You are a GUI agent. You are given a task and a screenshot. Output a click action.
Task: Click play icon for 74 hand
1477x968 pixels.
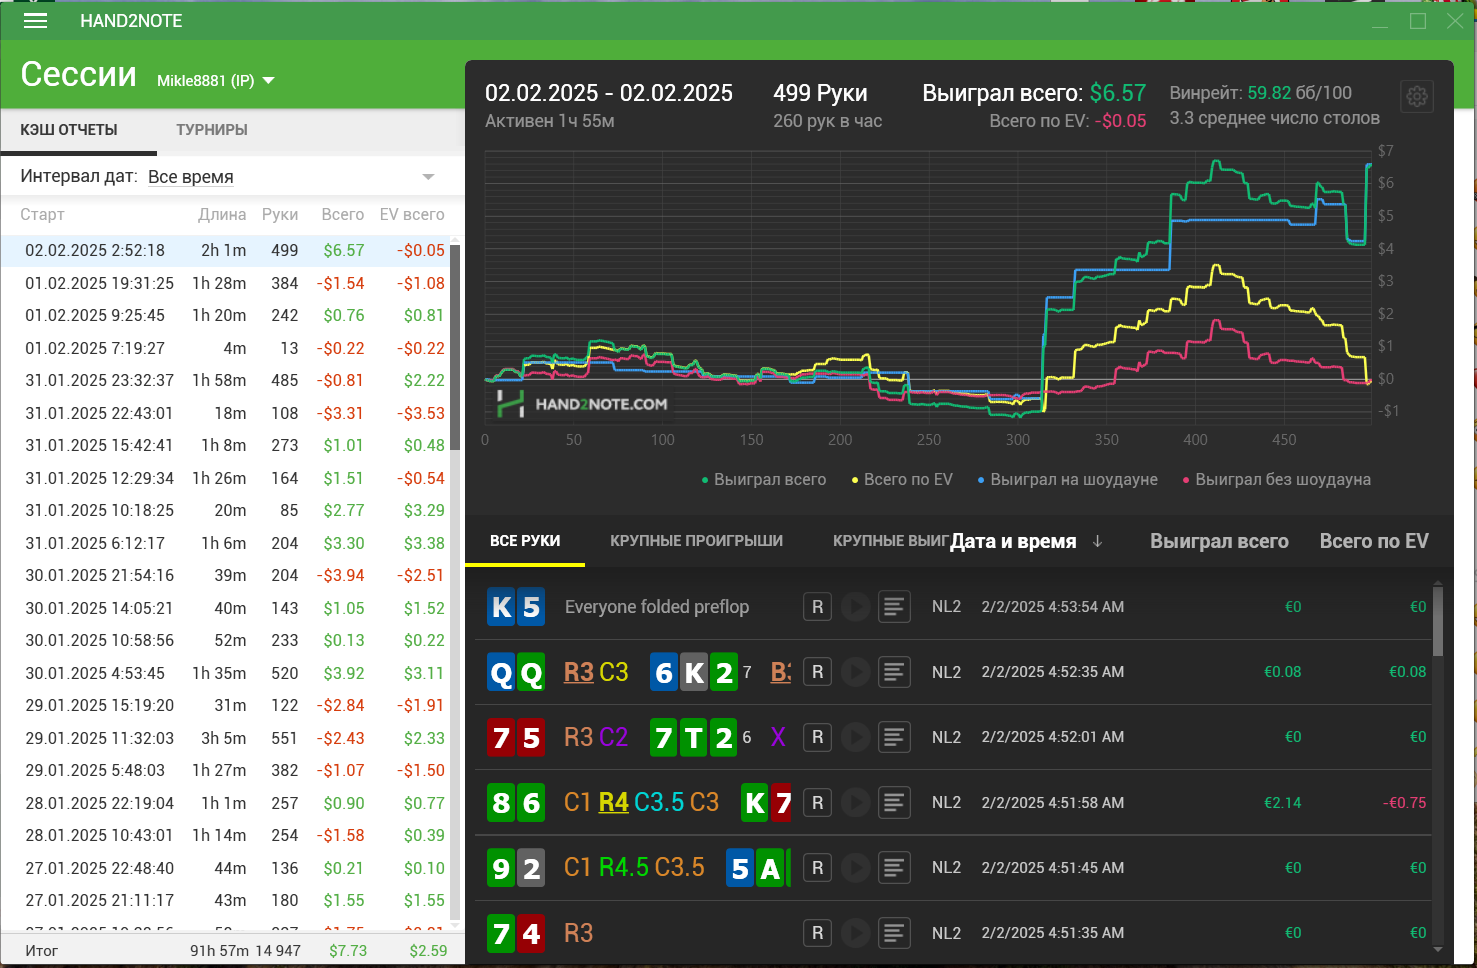855,932
